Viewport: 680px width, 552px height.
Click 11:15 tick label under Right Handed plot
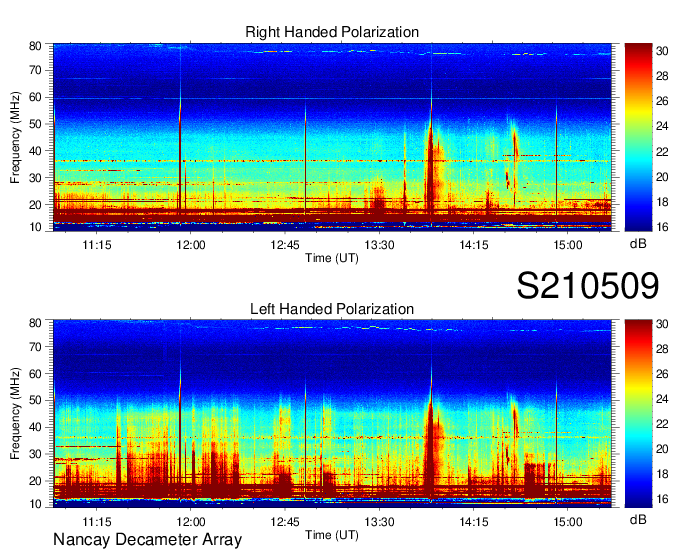(97, 245)
